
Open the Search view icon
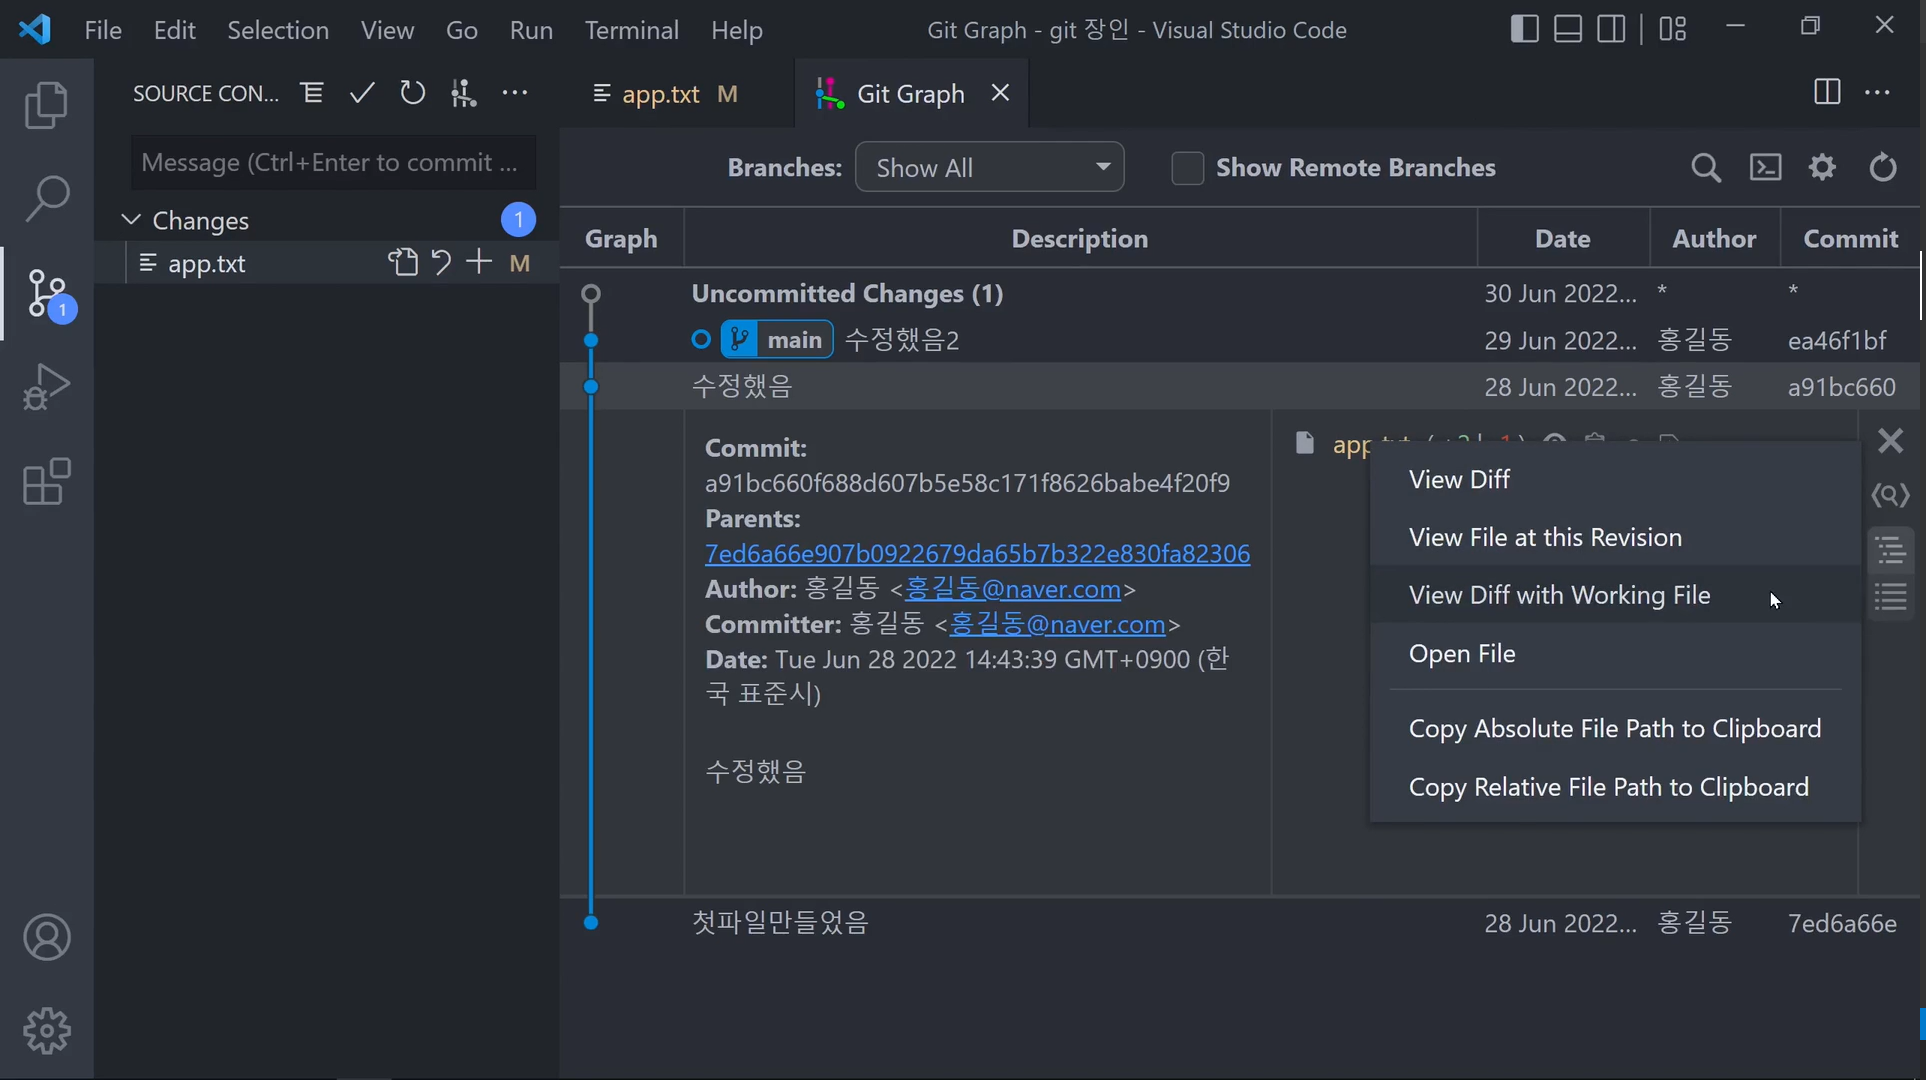coord(46,199)
